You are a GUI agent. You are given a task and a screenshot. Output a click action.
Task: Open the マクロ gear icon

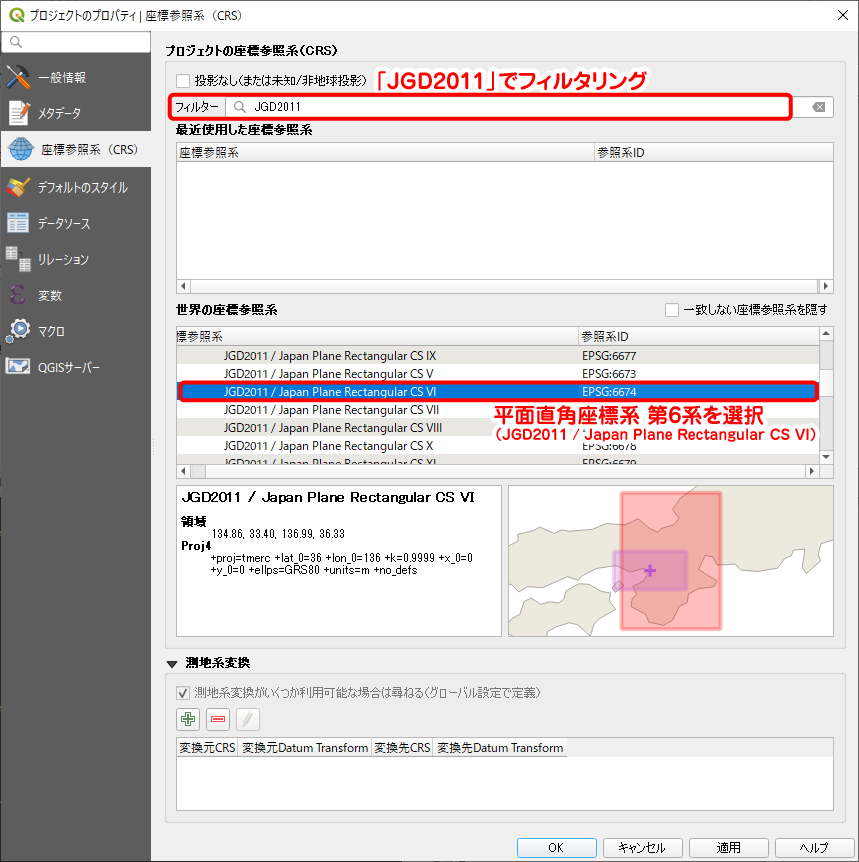tap(19, 330)
